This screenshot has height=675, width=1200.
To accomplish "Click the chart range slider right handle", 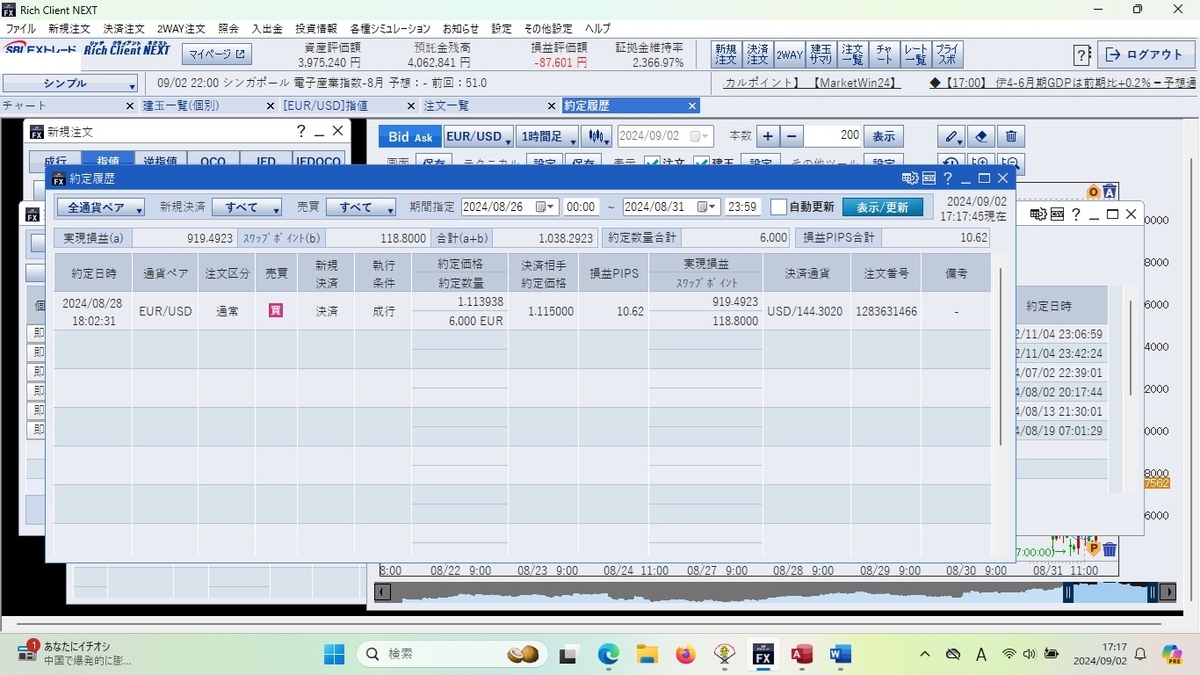I will [x=1153, y=592].
